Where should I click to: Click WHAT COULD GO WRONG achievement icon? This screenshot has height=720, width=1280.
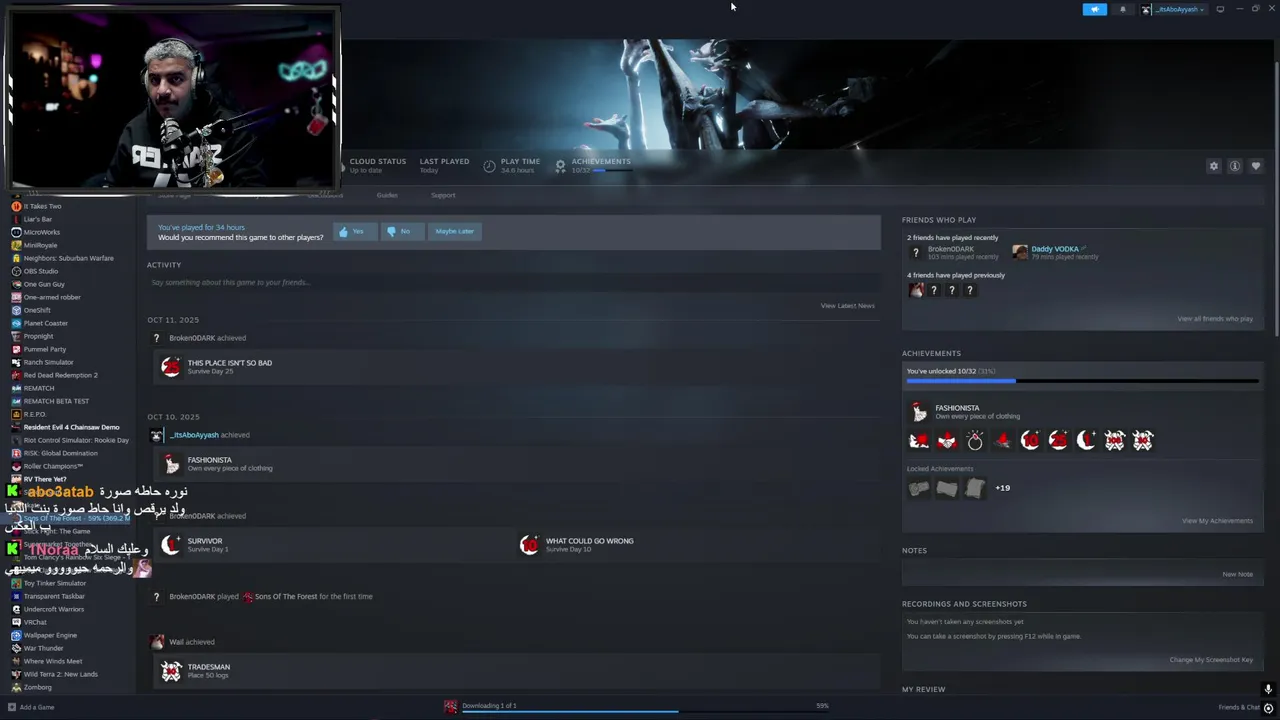coord(529,545)
